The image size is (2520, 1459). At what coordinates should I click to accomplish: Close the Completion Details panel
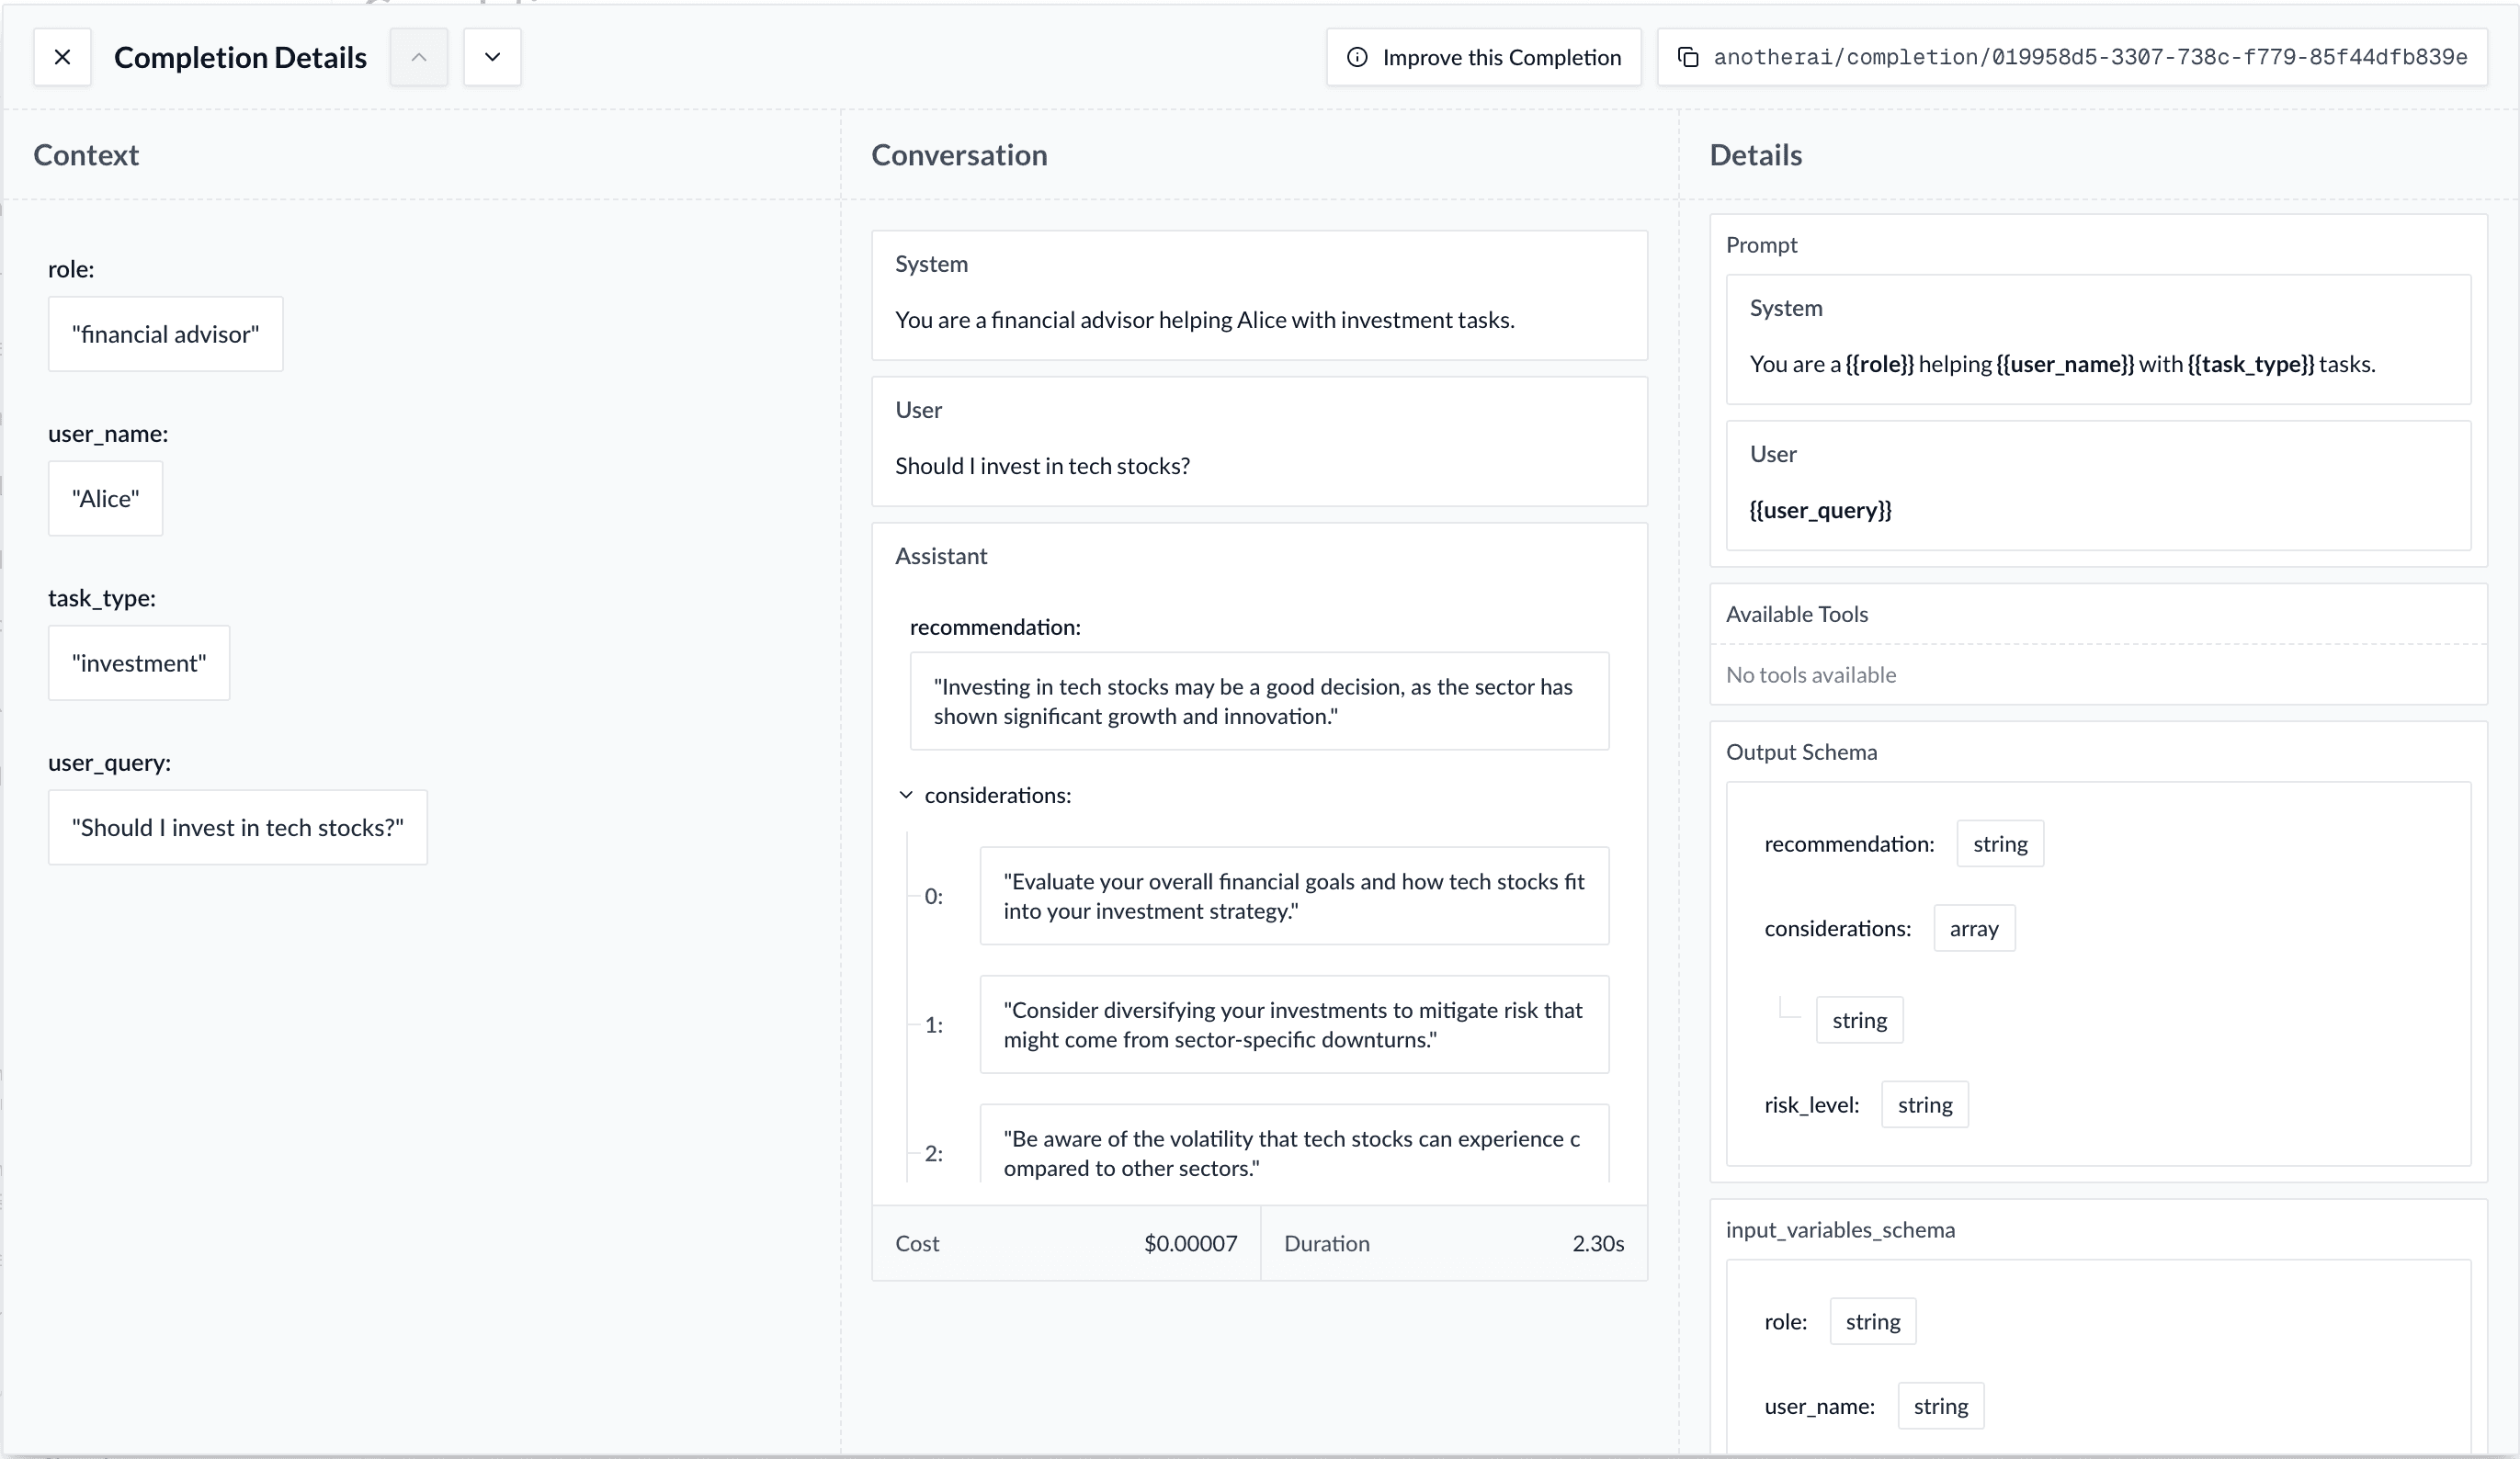pos(62,57)
